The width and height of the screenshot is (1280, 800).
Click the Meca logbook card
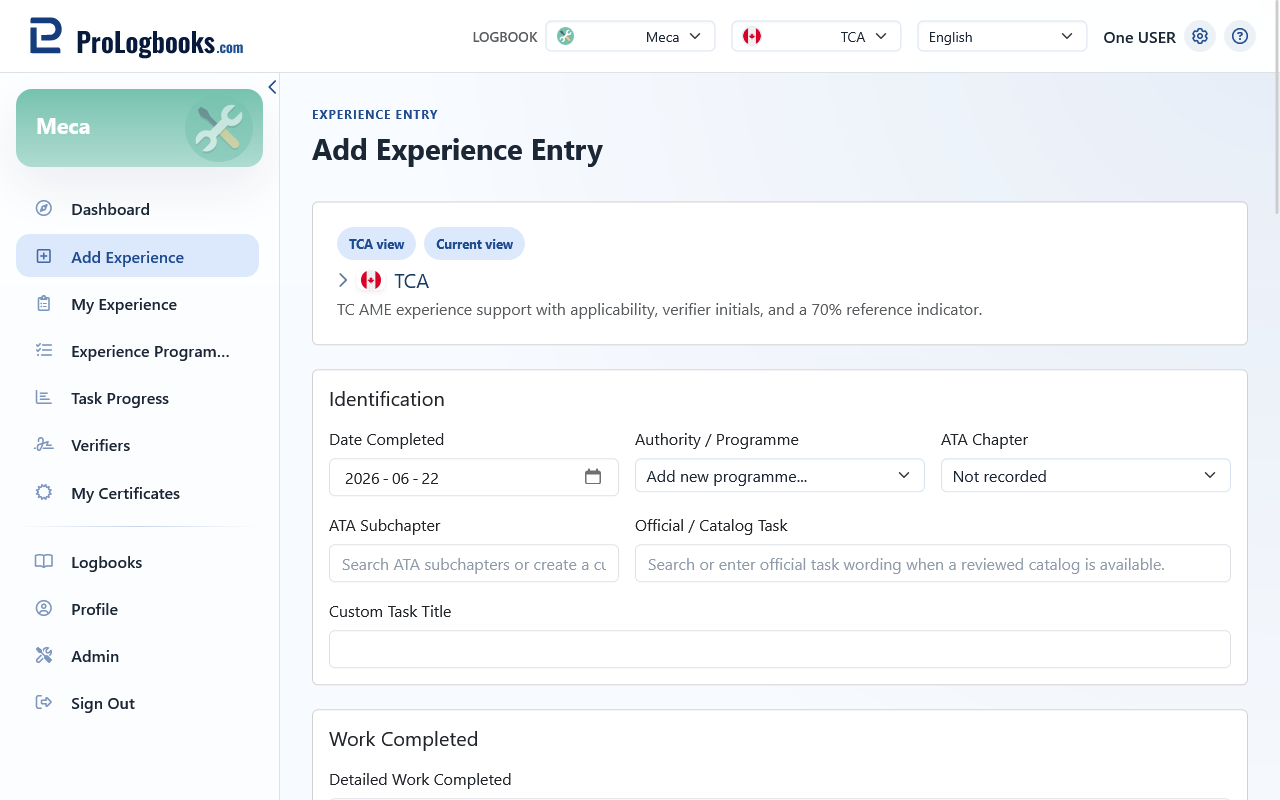(139, 128)
